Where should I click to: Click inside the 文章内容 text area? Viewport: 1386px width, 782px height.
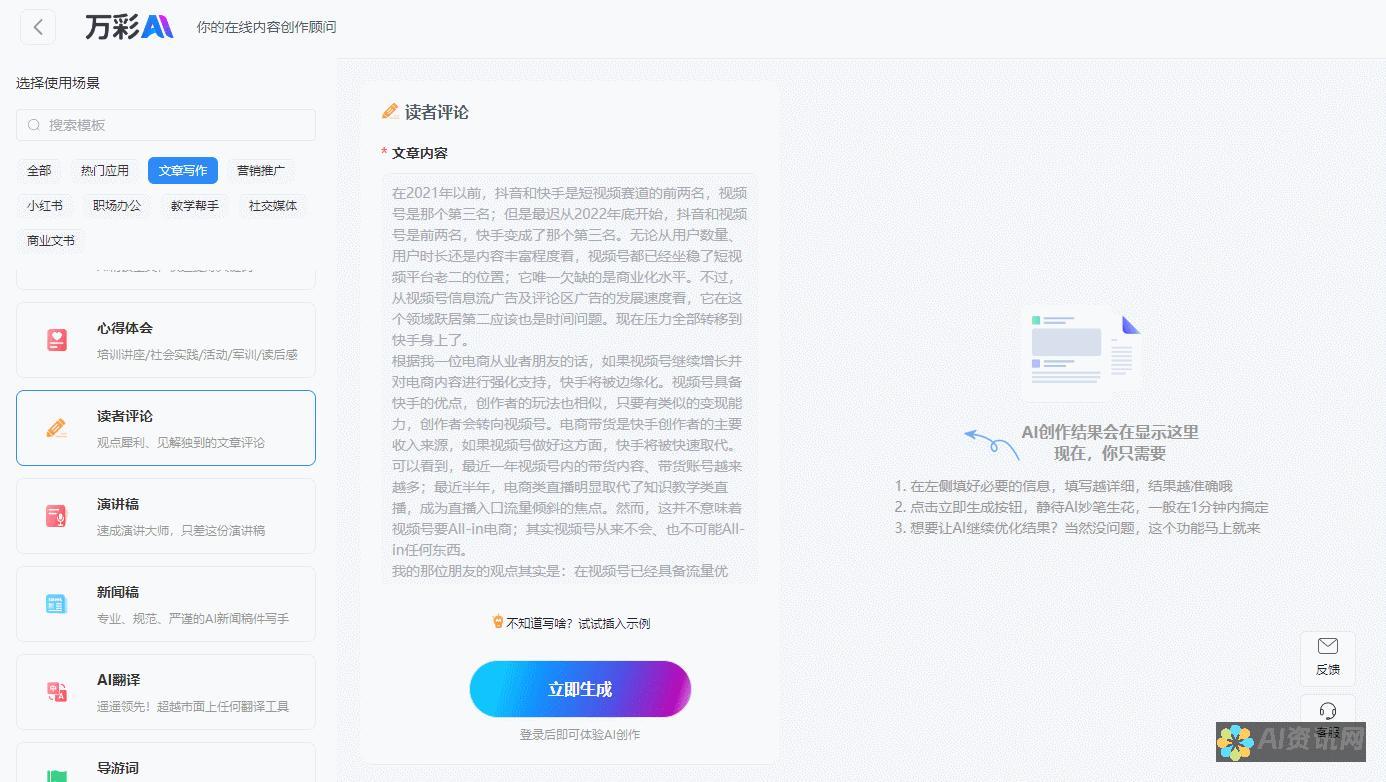[x=569, y=378]
